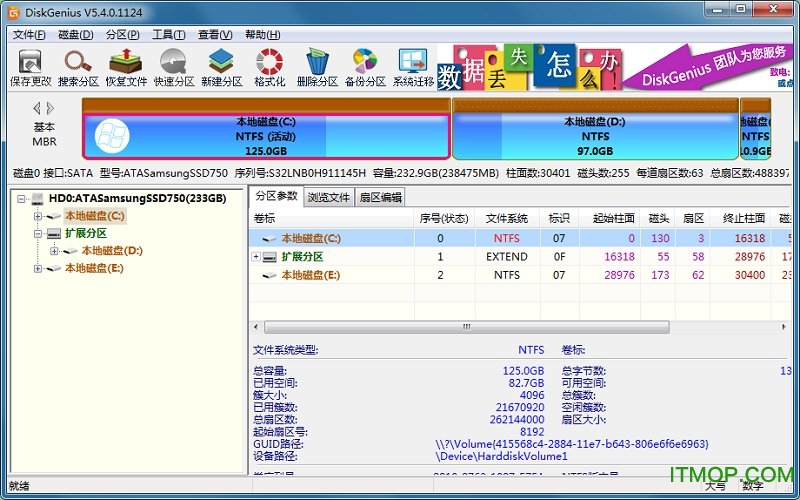
Task: Open the 分区(P) menu
Action: [122, 35]
